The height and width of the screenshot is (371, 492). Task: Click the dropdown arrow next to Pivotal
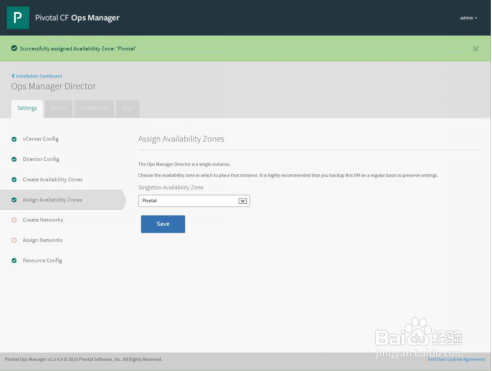click(x=242, y=201)
